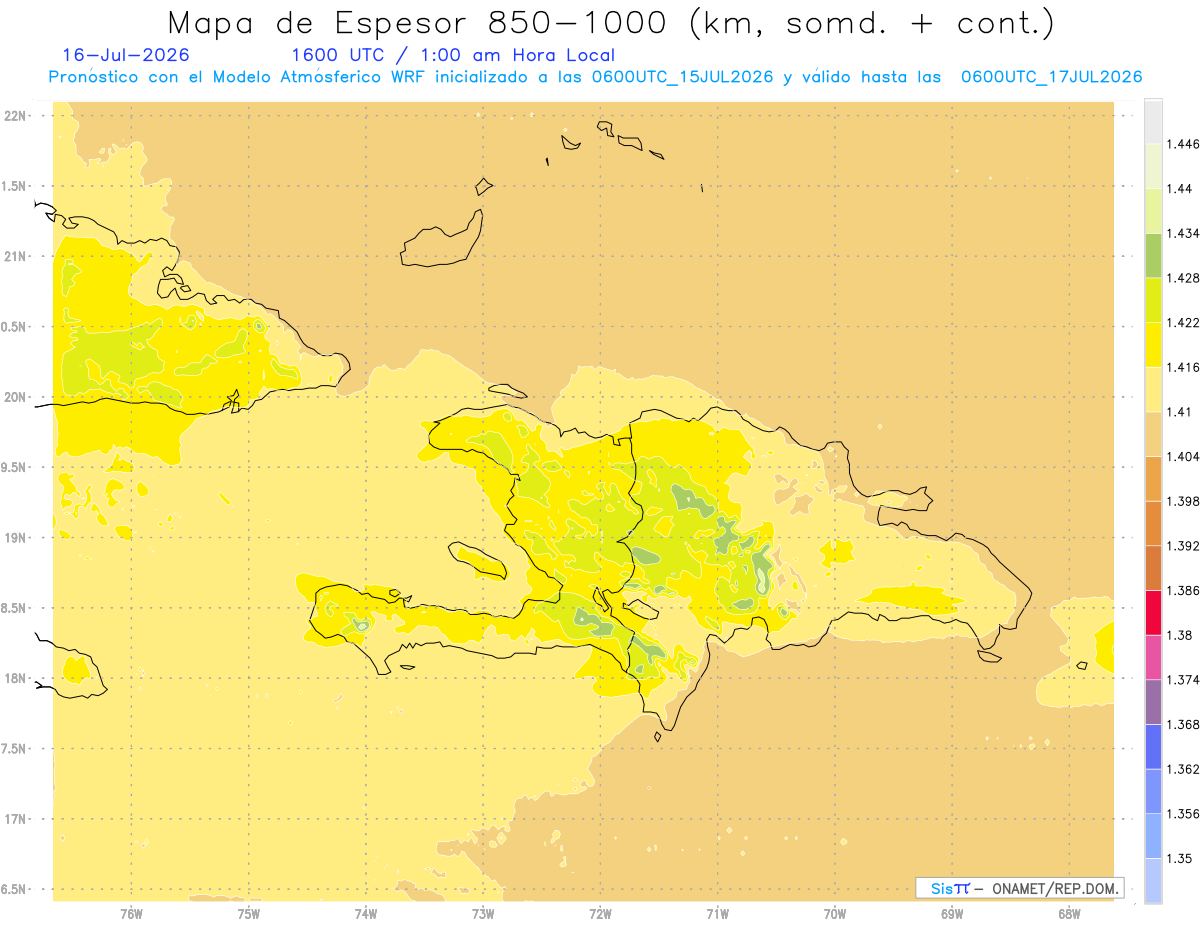Click the longitude label '74W'
Screen dimensions: 1200x927
366,913
